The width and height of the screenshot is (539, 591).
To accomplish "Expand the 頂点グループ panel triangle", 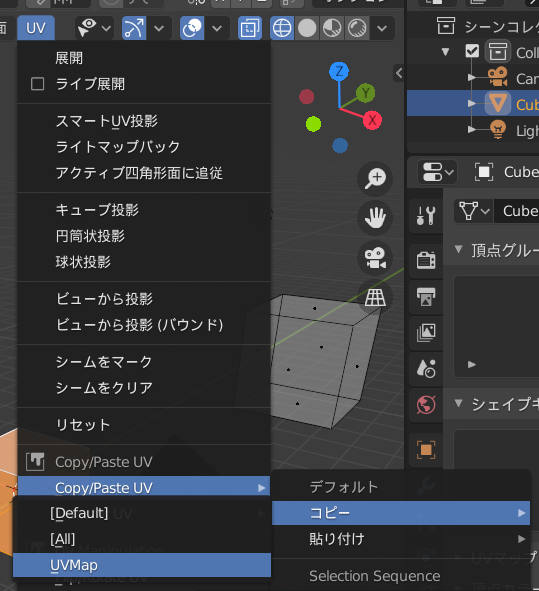I will [x=458, y=249].
